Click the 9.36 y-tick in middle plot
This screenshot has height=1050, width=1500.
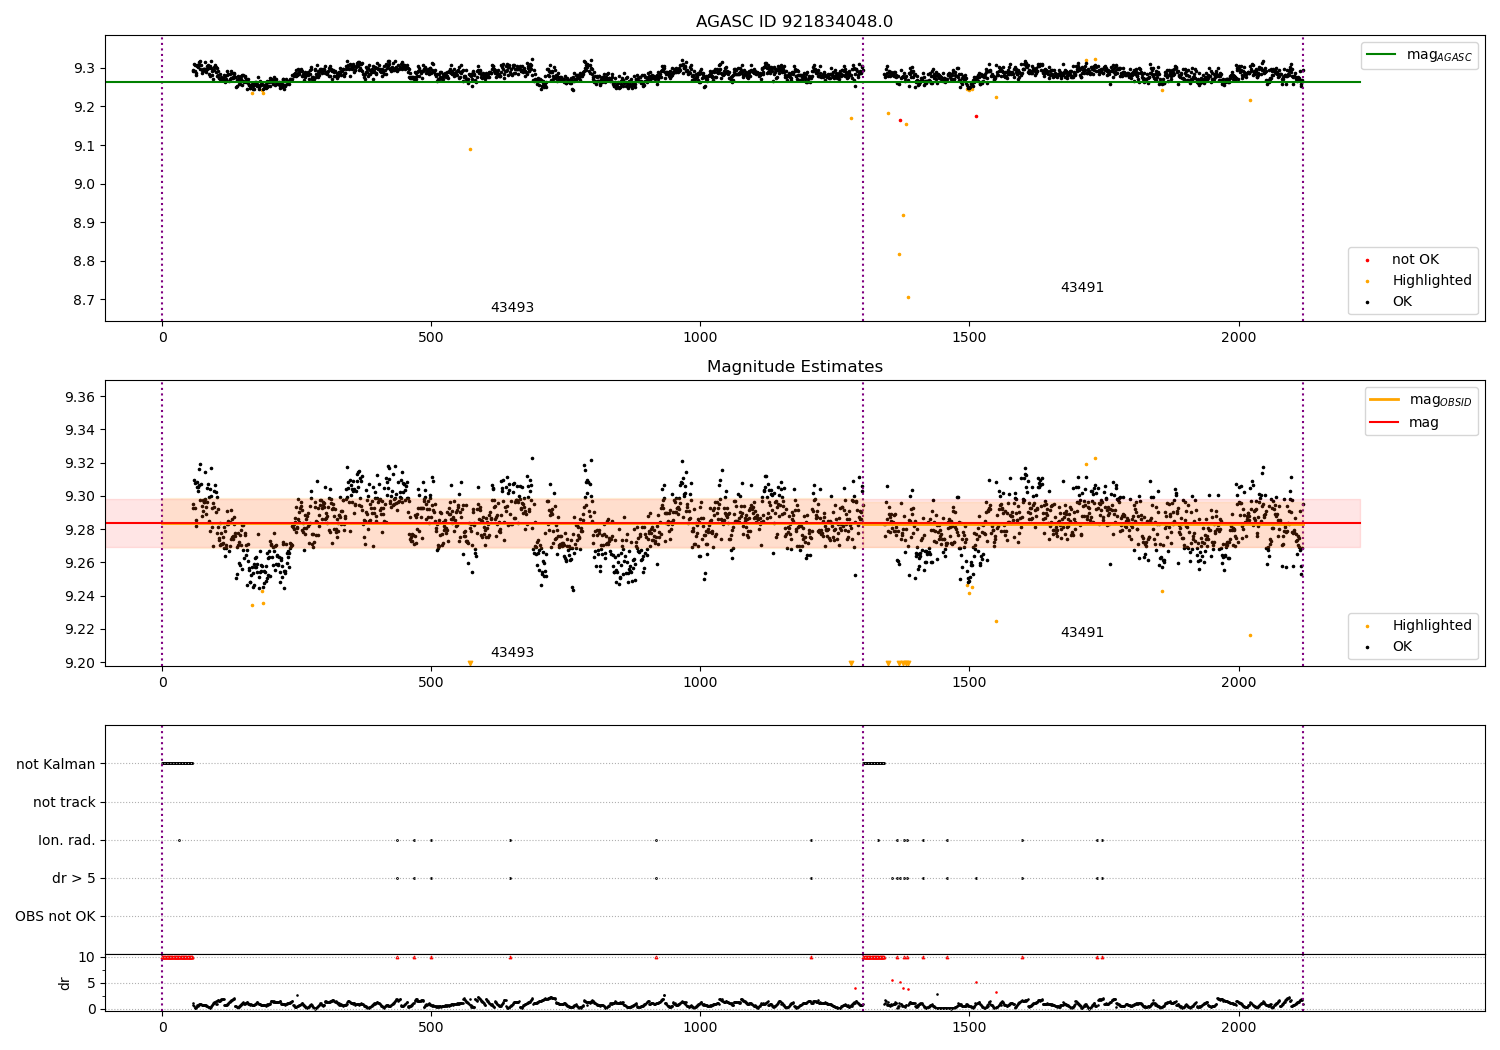tap(80, 397)
